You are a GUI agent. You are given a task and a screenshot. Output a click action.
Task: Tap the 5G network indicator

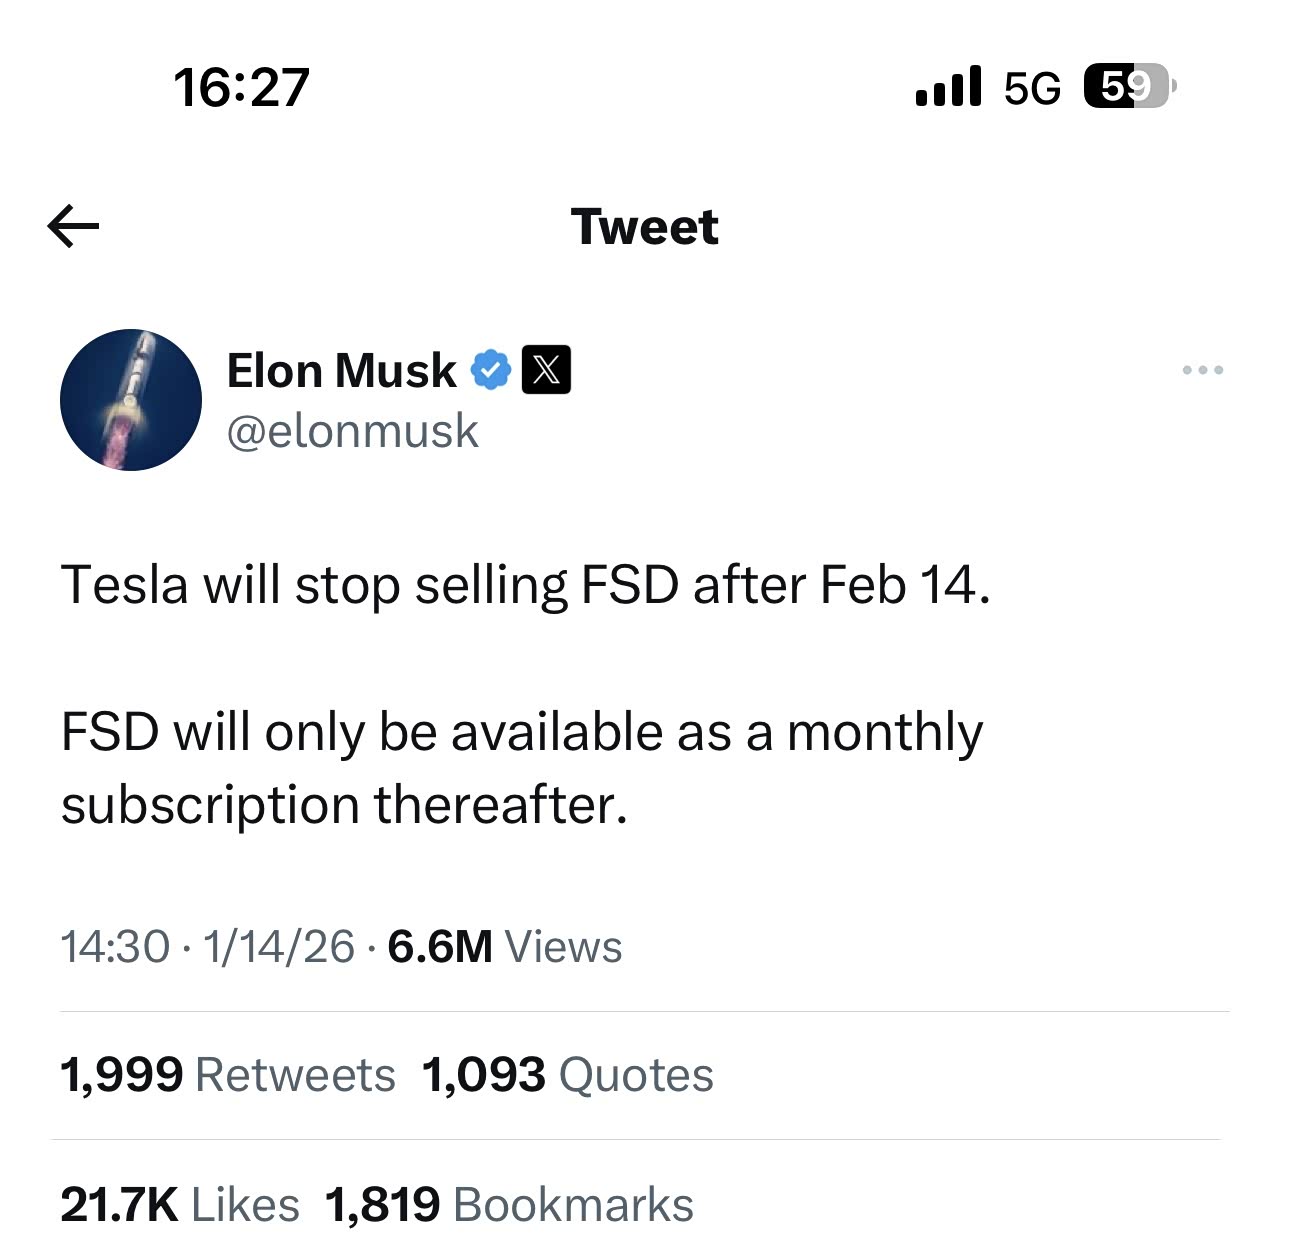[1032, 89]
